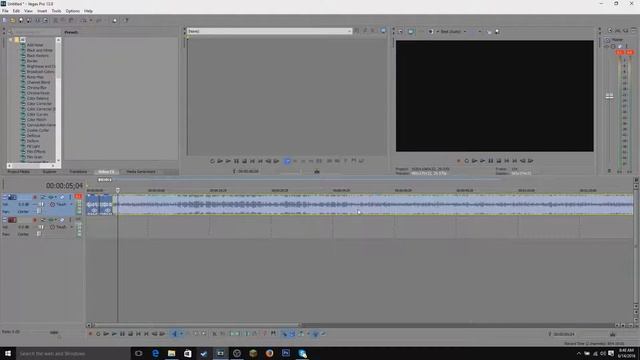This screenshot has height=360, width=640.
Task: Click the Undo icon in main toolbar
Action: (x=83, y=20)
